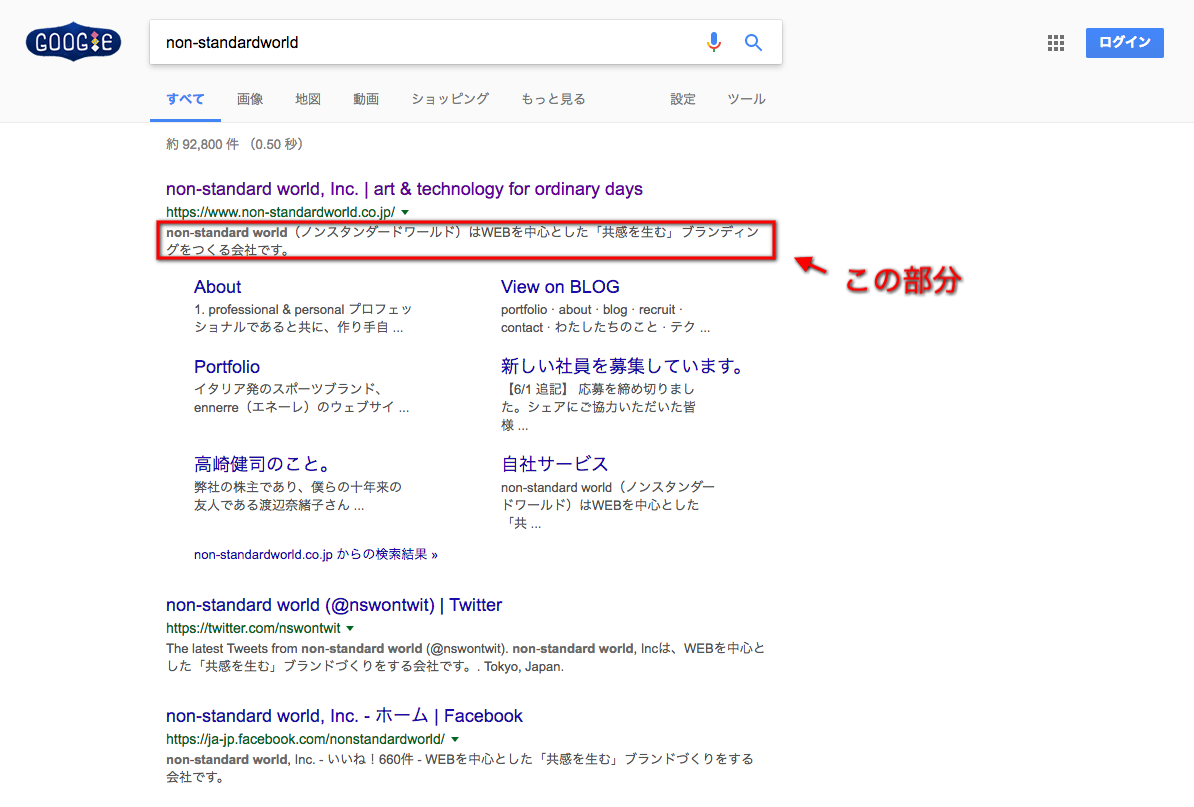Click the About snippet starting '1. professional & personal'
The image size is (1194, 807).
point(302,318)
